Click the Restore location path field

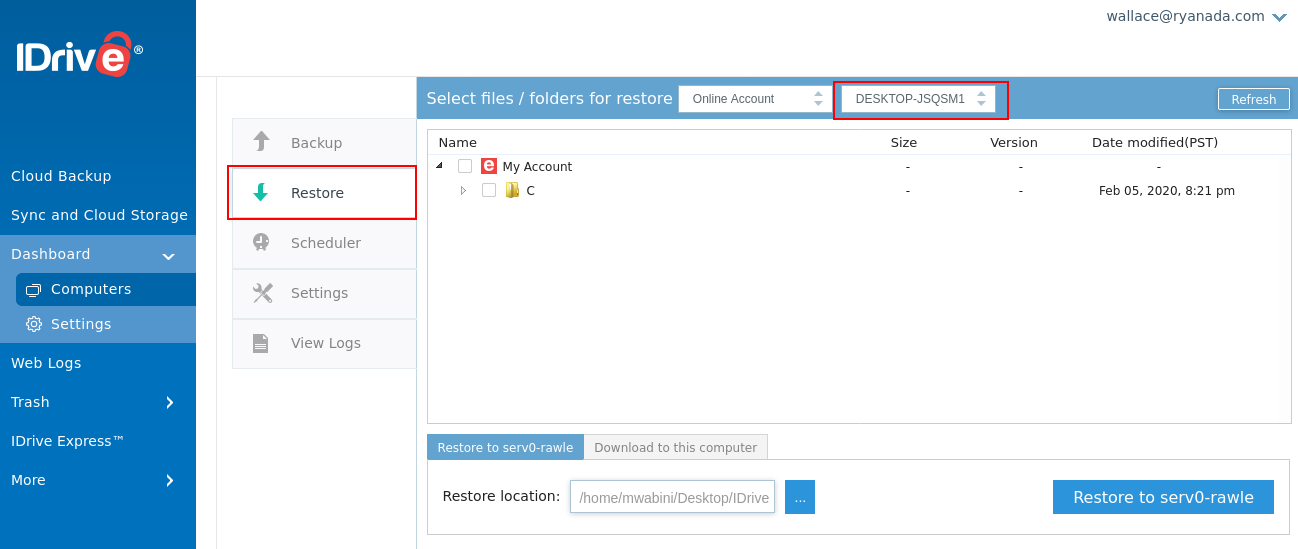[672, 497]
